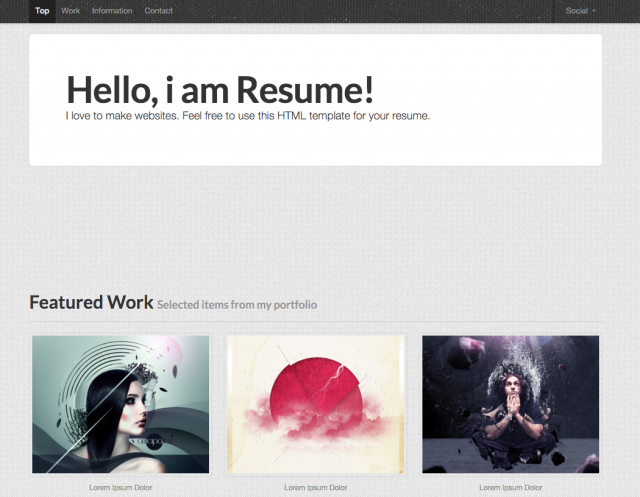640x497 pixels.
Task: Open the red circle artwork thumbnail
Action: pos(316,404)
